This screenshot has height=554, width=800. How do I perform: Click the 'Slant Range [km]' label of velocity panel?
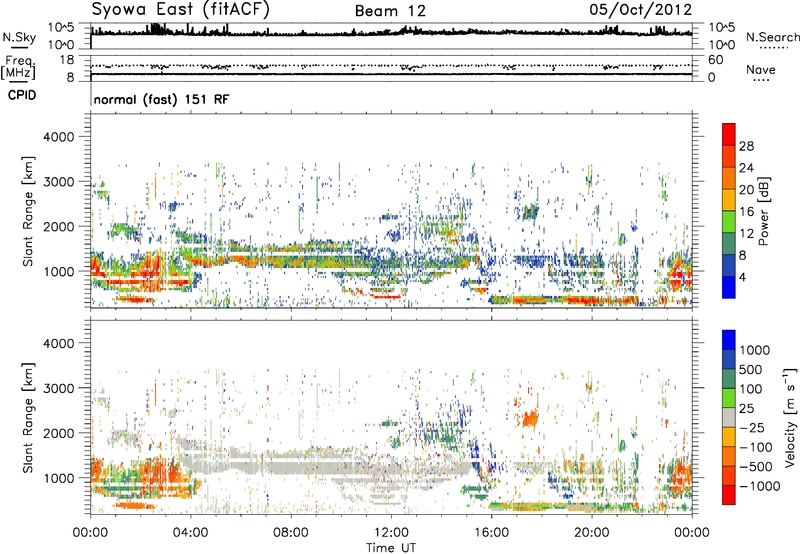(28, 418)
